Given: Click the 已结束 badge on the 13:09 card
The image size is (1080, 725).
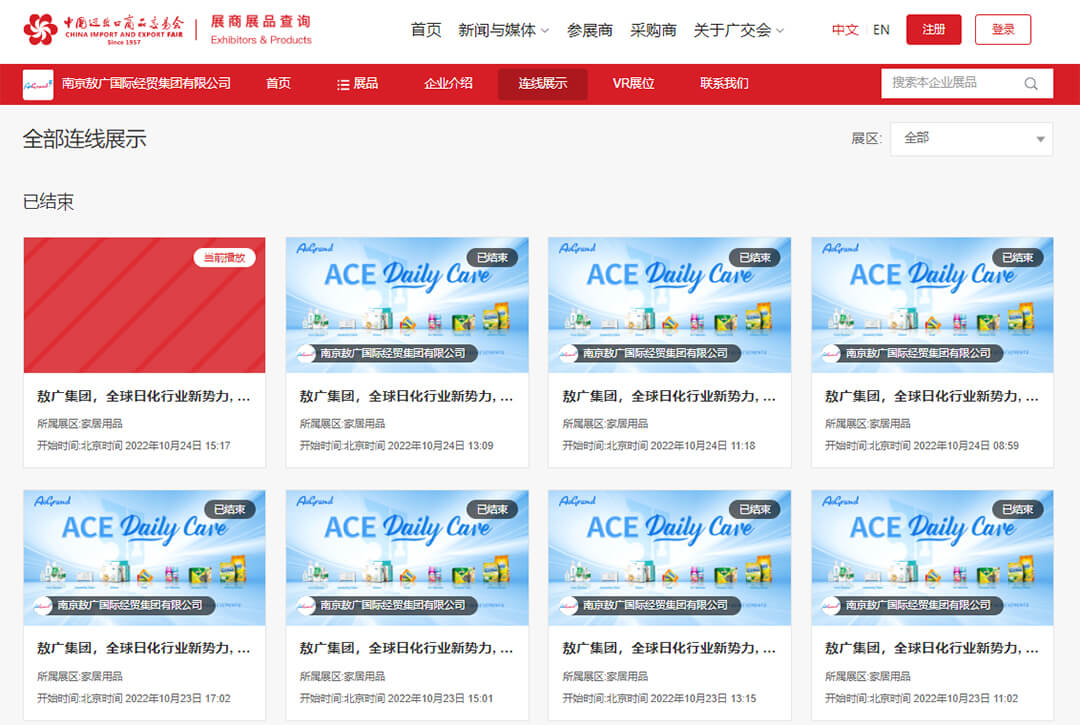Looking at the screenshot, I should (492, 258).
